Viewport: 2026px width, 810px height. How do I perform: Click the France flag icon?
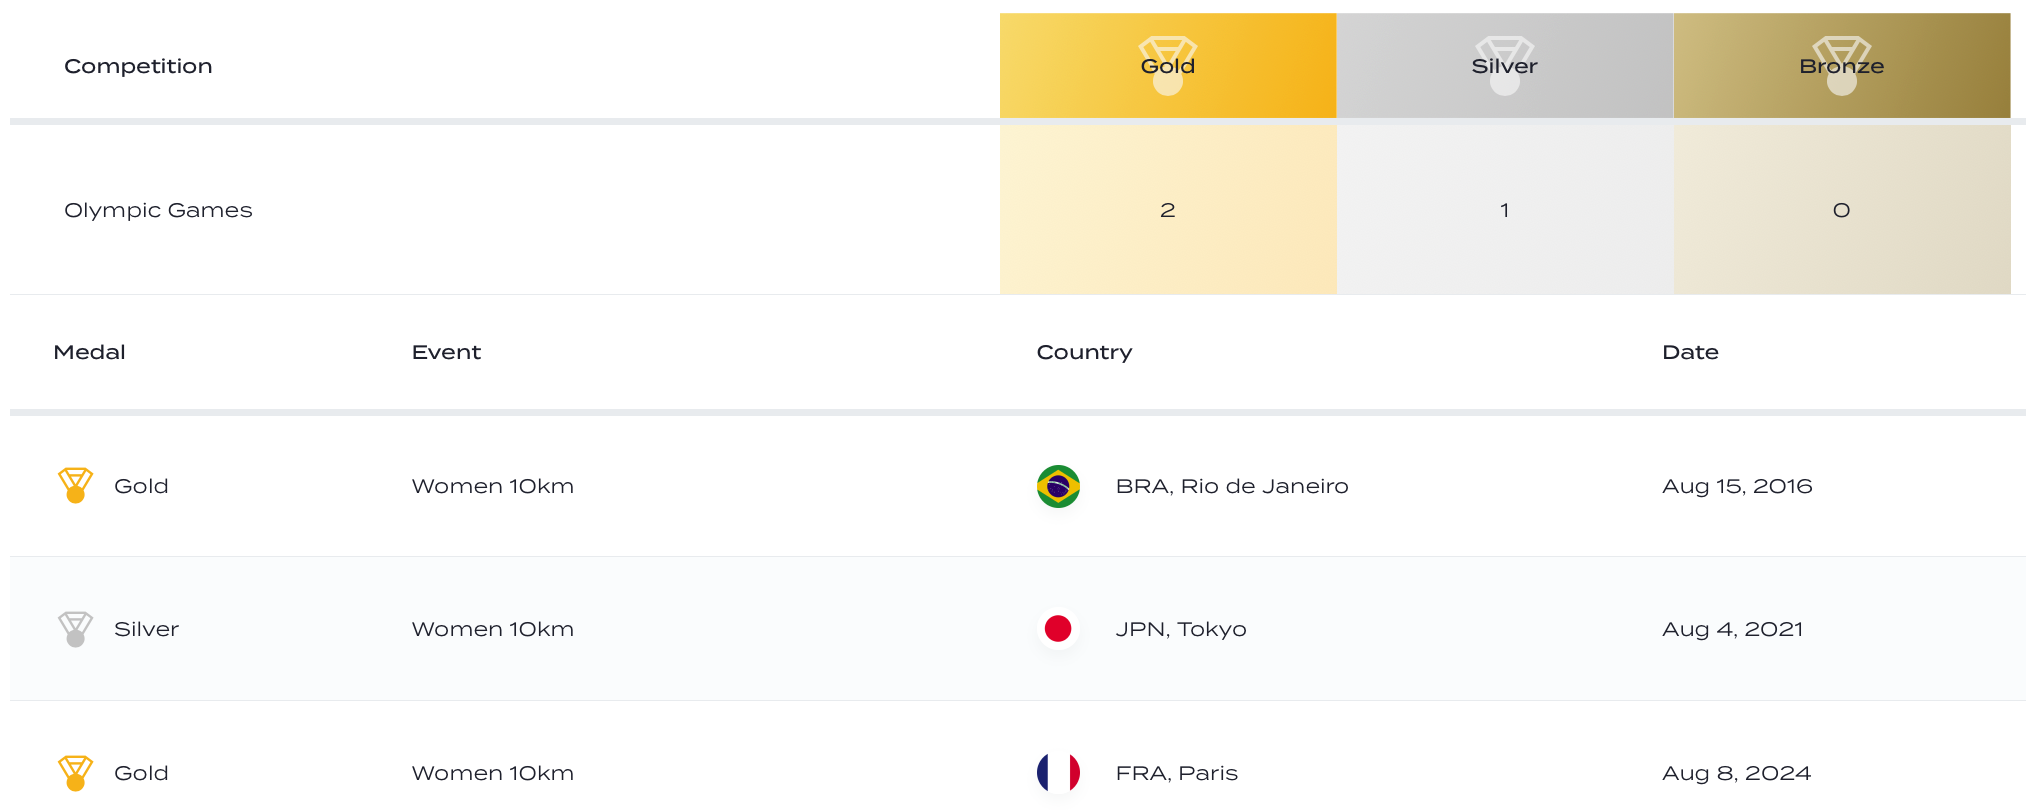1058,773
